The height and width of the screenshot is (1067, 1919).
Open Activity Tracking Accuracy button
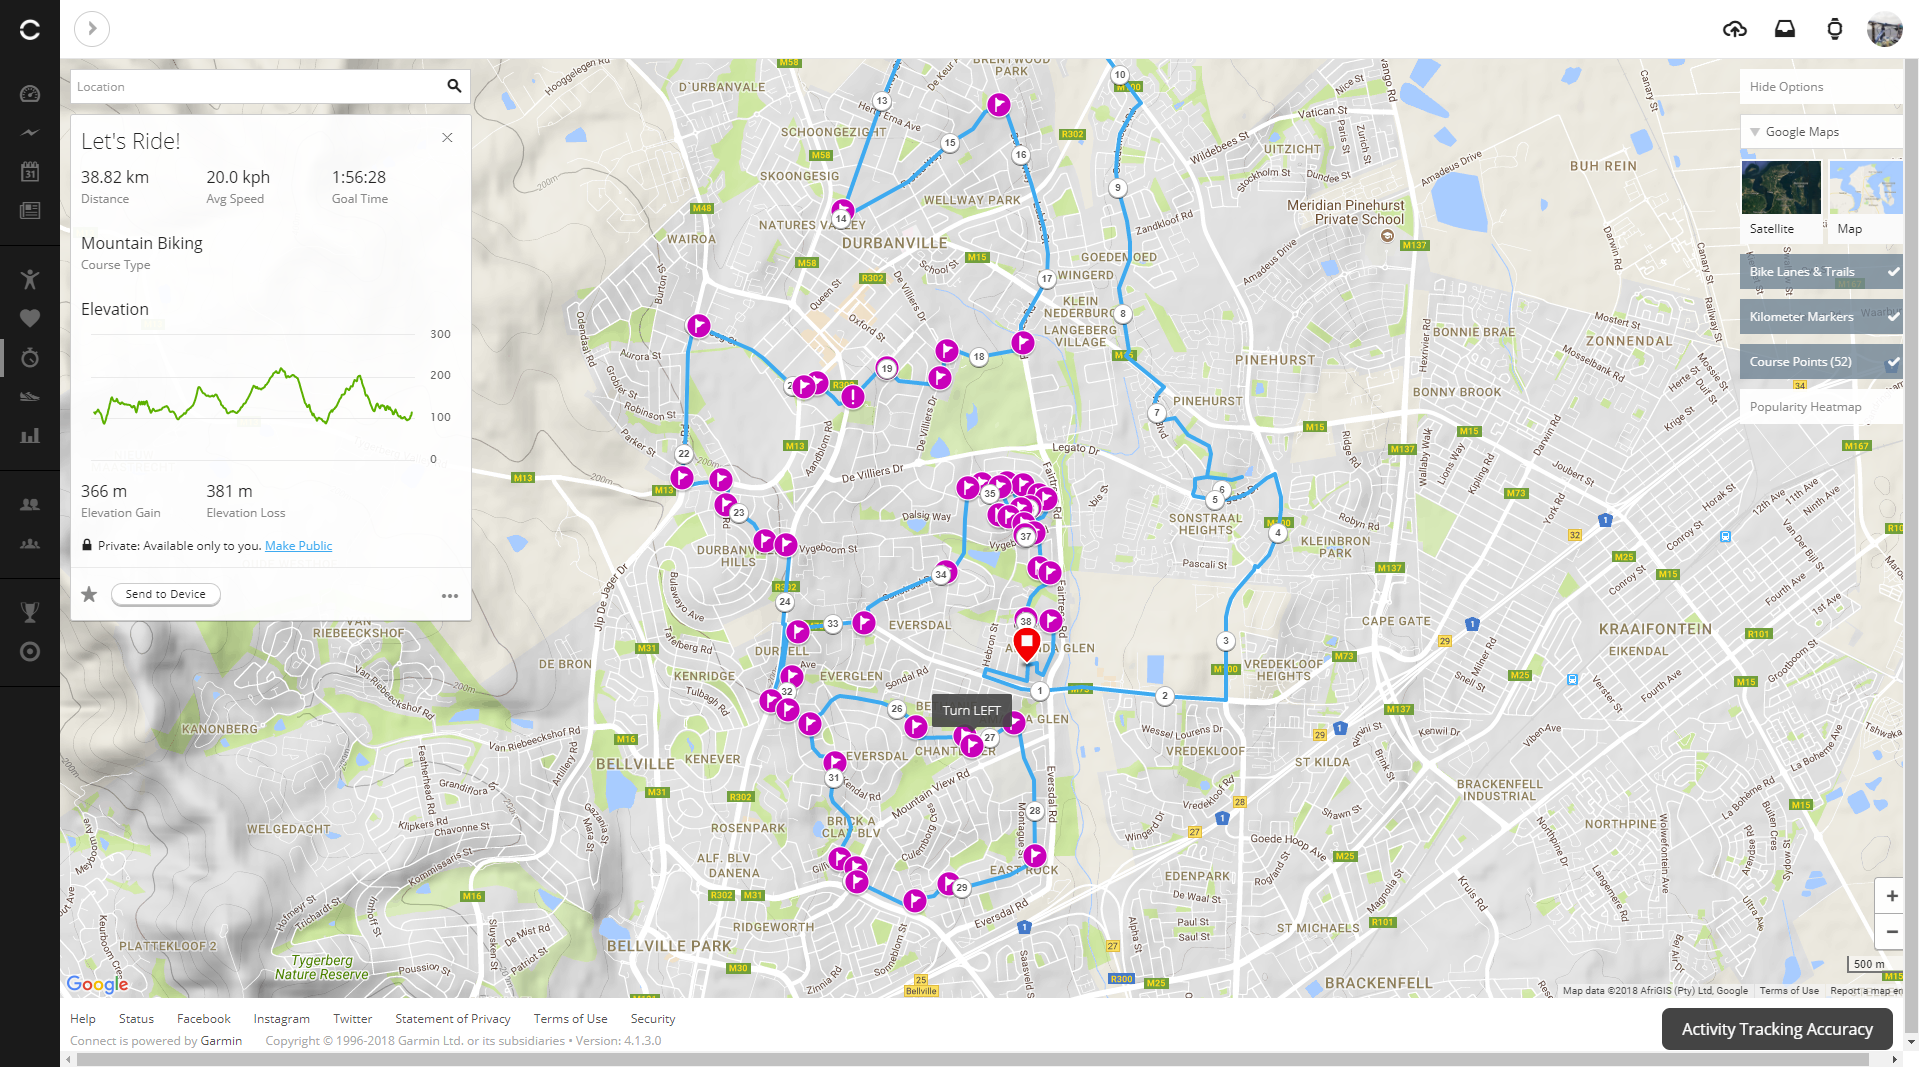[x=1777, y=1029]
